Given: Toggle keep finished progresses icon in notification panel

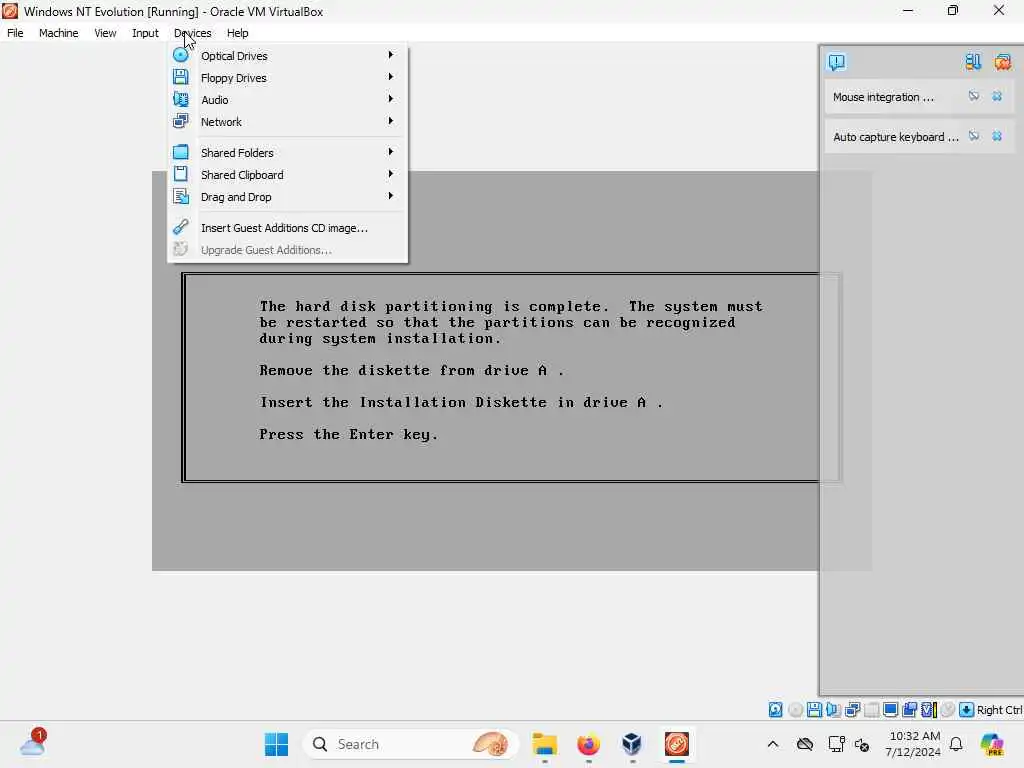Looking at the screenshot, I should 972,62.
